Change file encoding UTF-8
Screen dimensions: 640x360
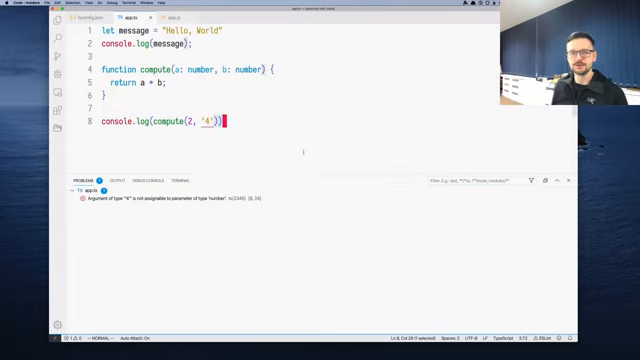point(471,338)
